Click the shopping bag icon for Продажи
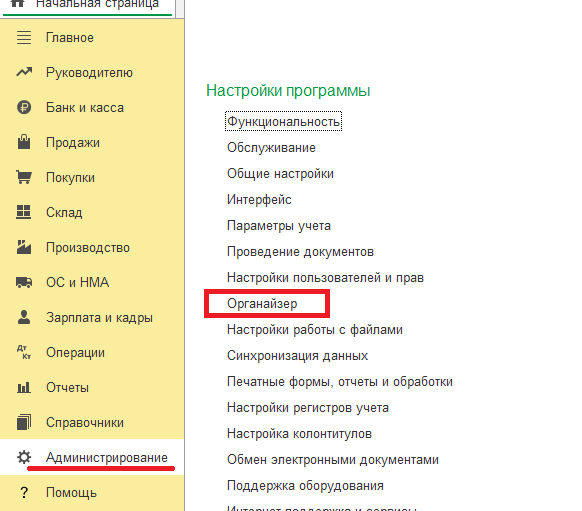 [24, 142]
